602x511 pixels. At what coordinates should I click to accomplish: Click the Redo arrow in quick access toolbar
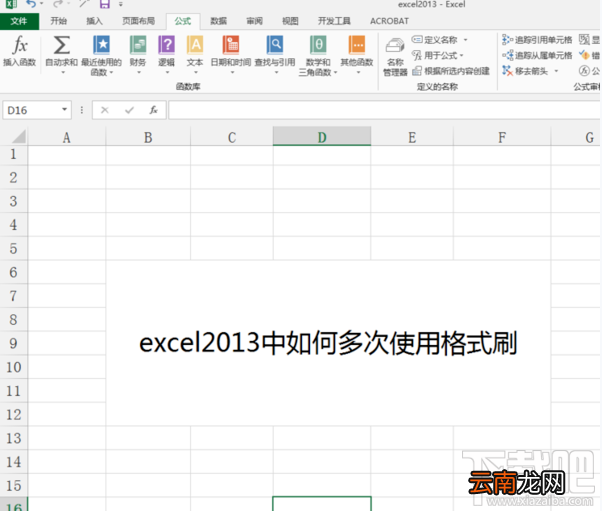58,4
